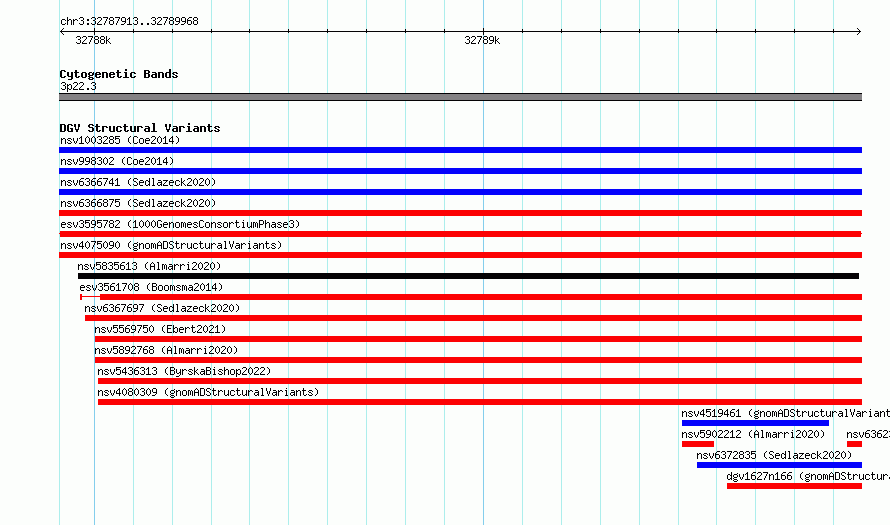
Task: Open the esv3561708 (Boomsma2014) label
Action: point(151,287)
